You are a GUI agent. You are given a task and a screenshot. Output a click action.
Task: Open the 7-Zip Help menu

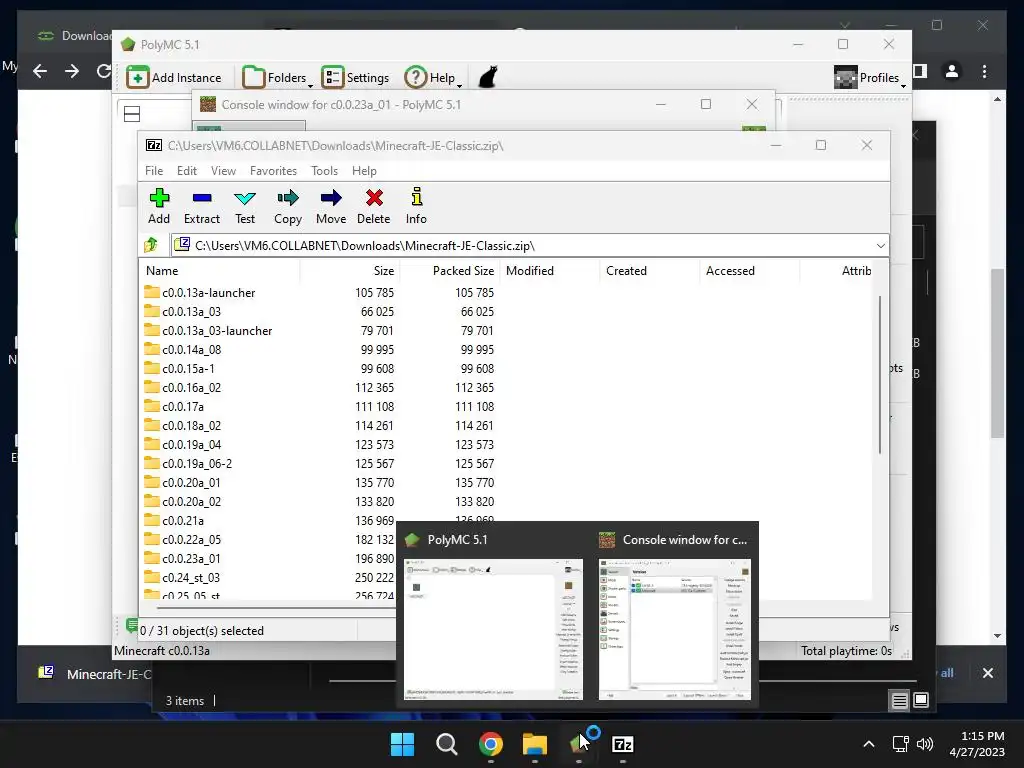[x=364, y=170]
